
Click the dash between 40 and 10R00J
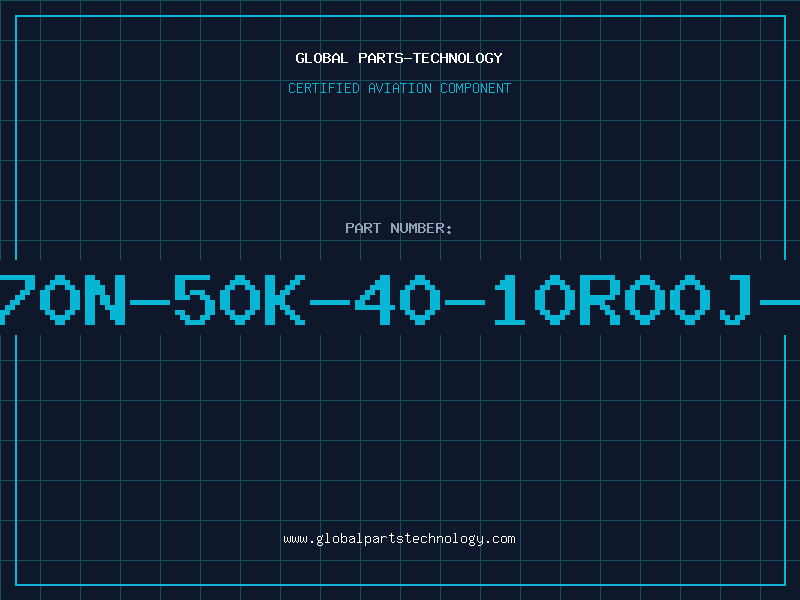pos(465,303)
